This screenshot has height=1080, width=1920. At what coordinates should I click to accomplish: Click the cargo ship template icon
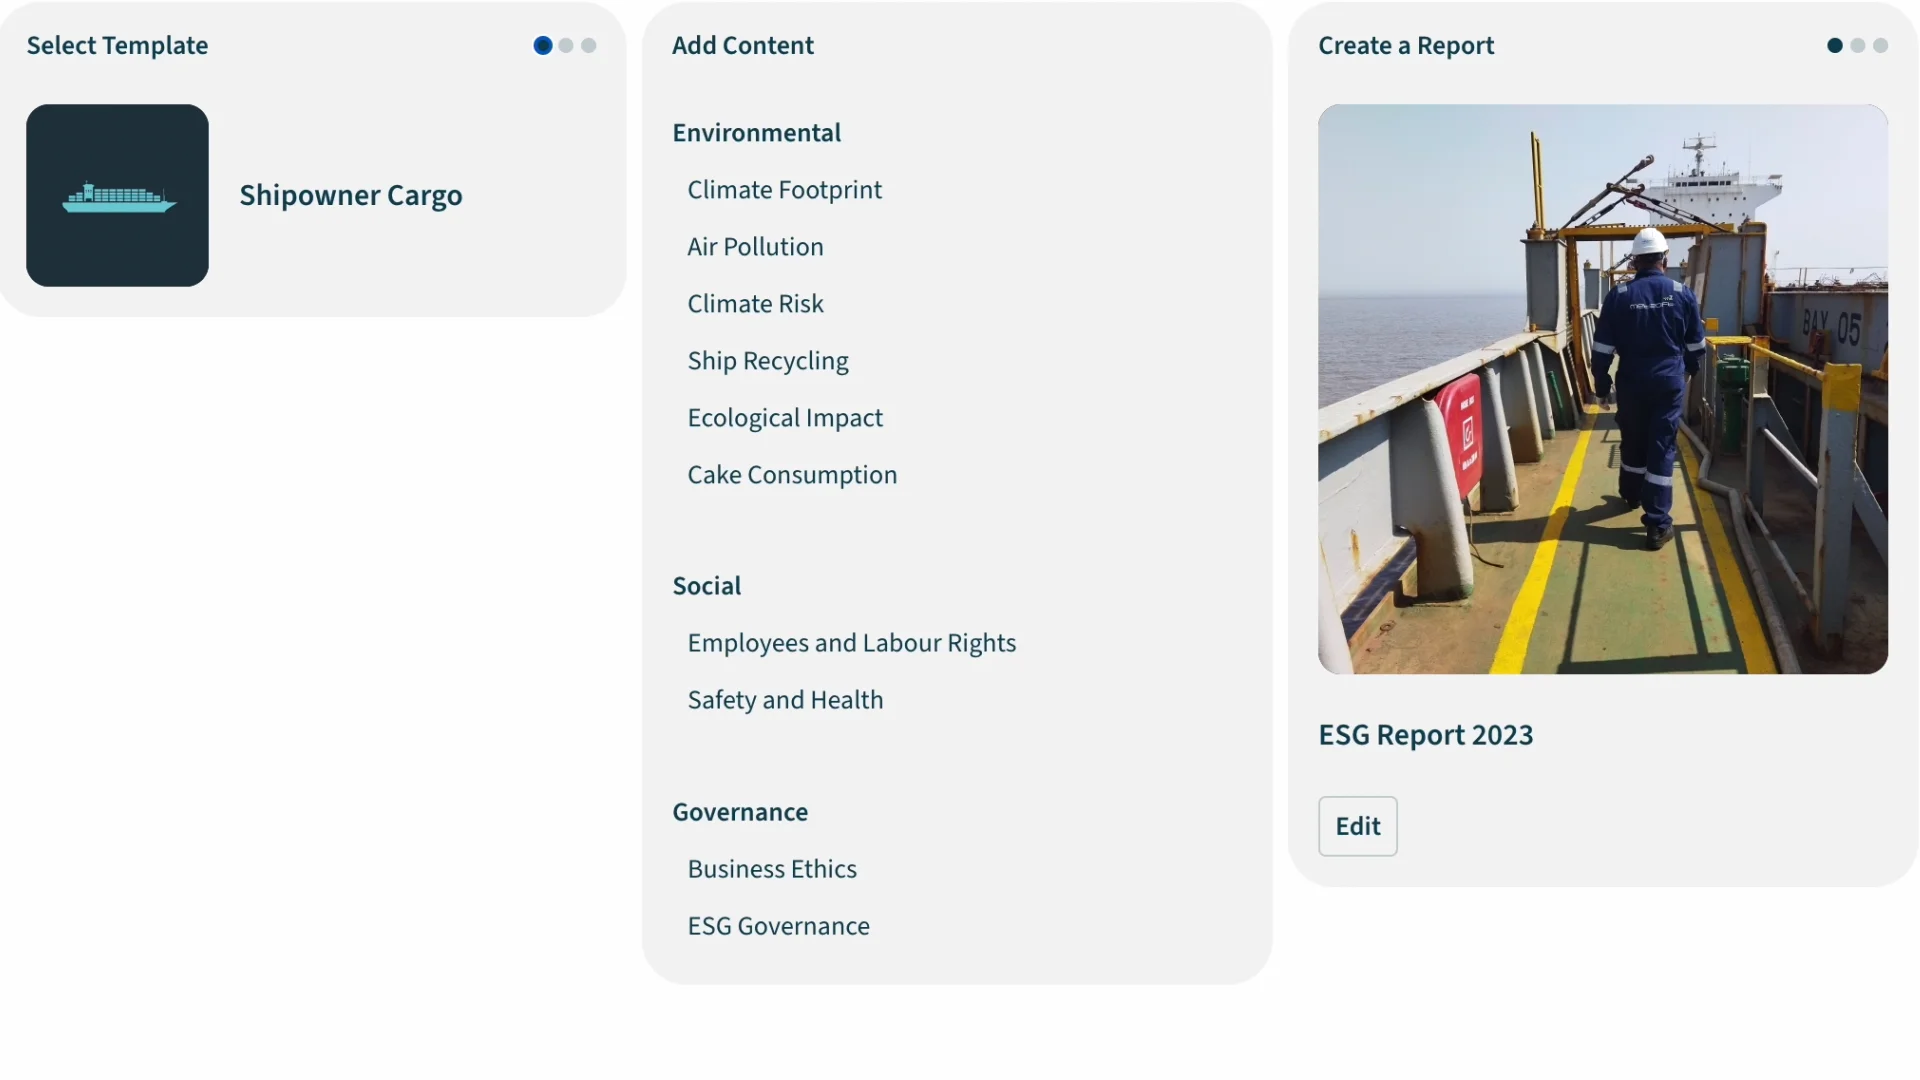pos(117,195)
